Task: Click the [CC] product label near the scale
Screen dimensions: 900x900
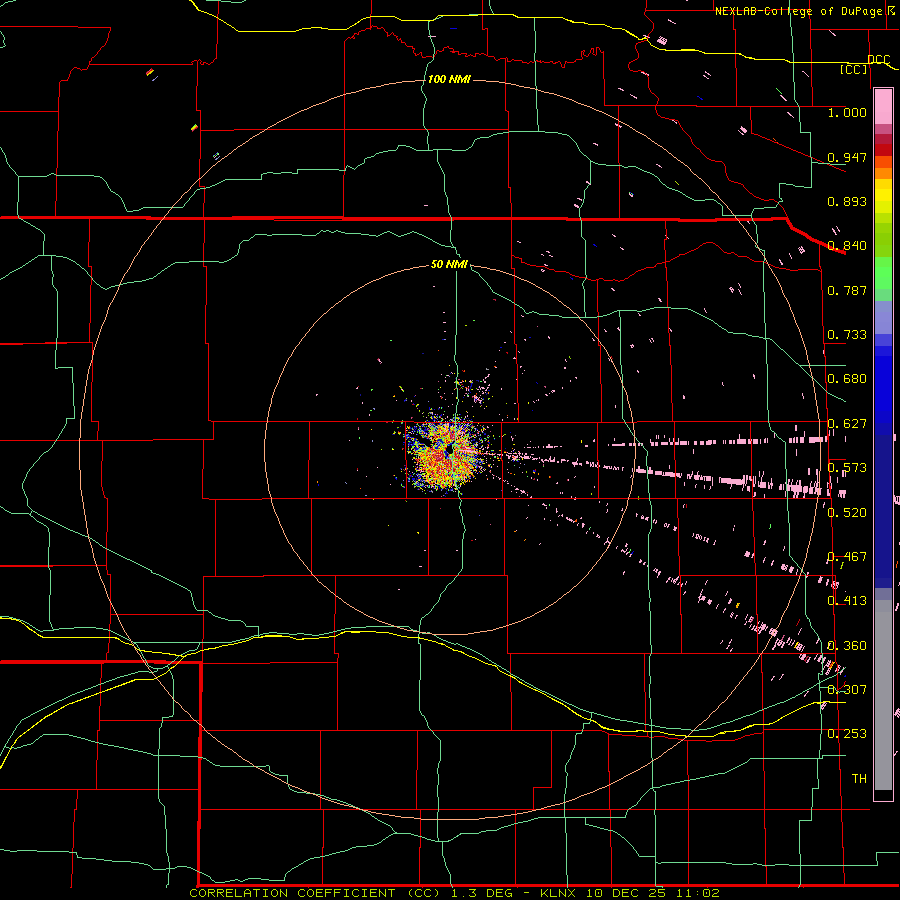Action: coord(854,69)
